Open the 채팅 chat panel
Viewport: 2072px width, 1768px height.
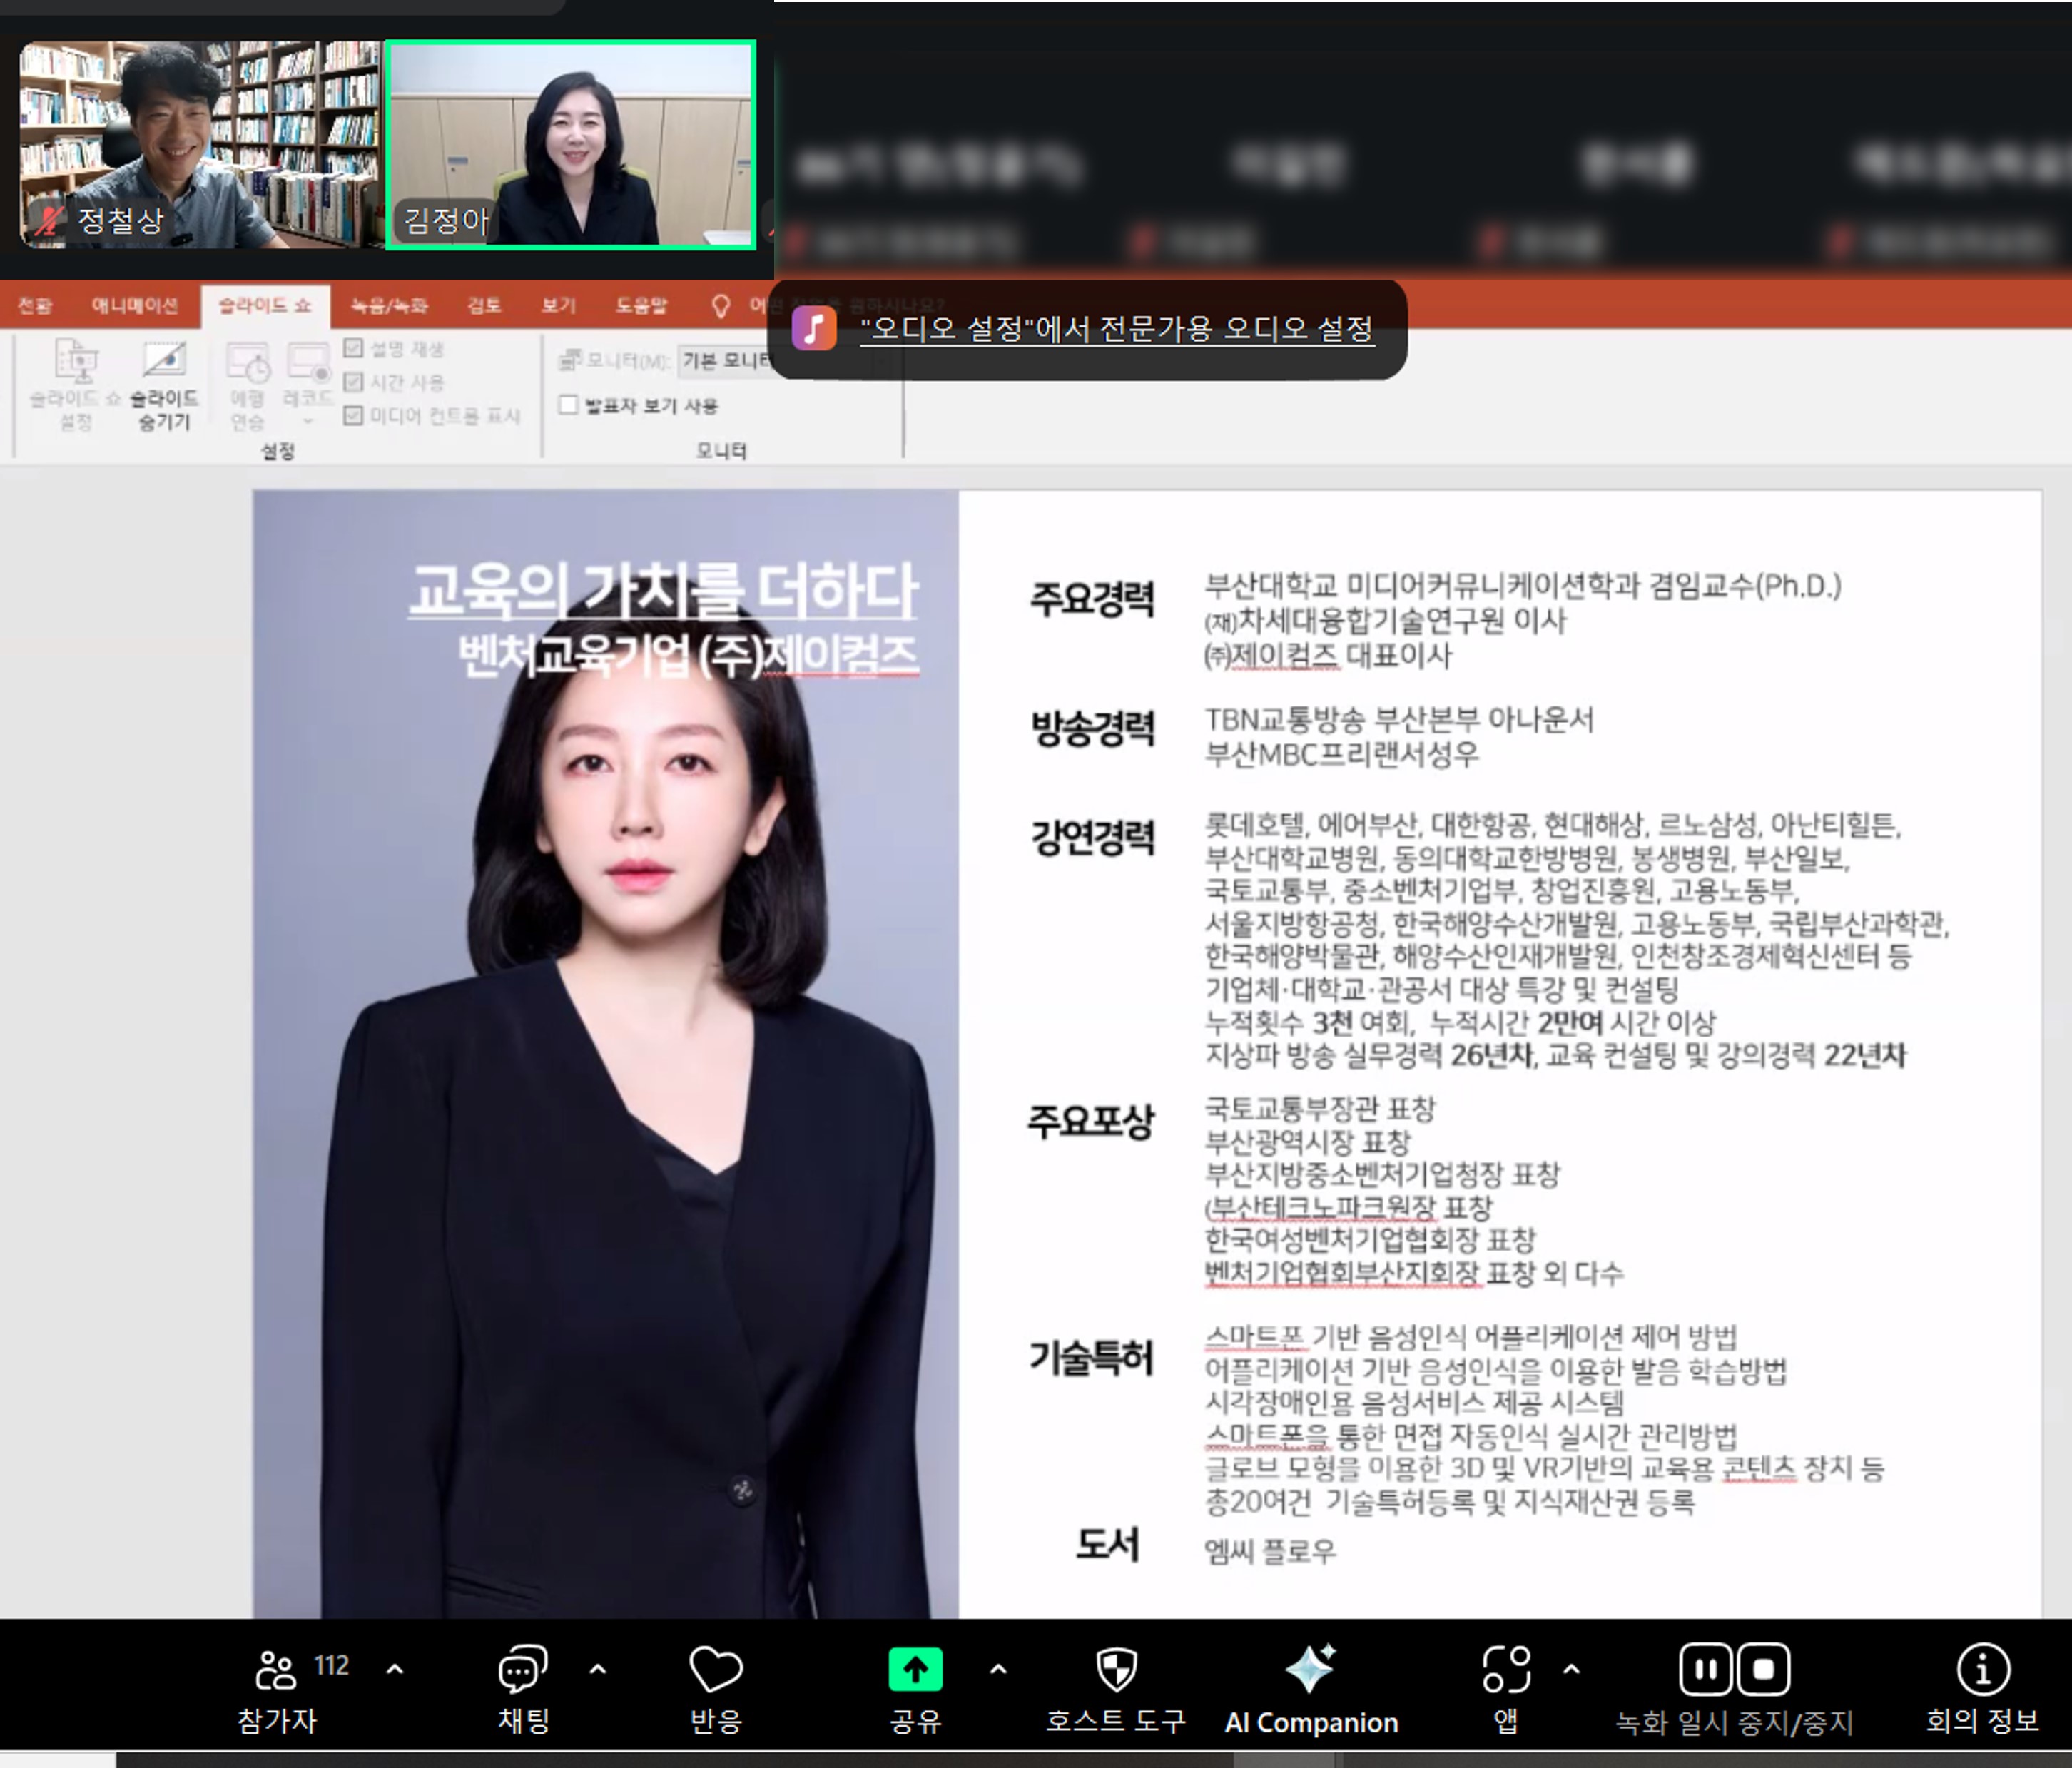pos(522,1670)
